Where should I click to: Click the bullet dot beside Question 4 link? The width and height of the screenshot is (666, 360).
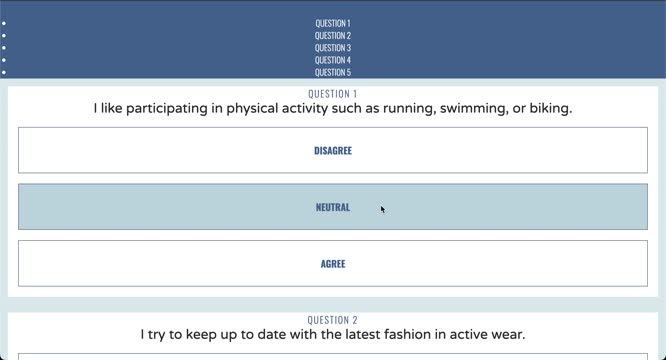pos(4,60)
